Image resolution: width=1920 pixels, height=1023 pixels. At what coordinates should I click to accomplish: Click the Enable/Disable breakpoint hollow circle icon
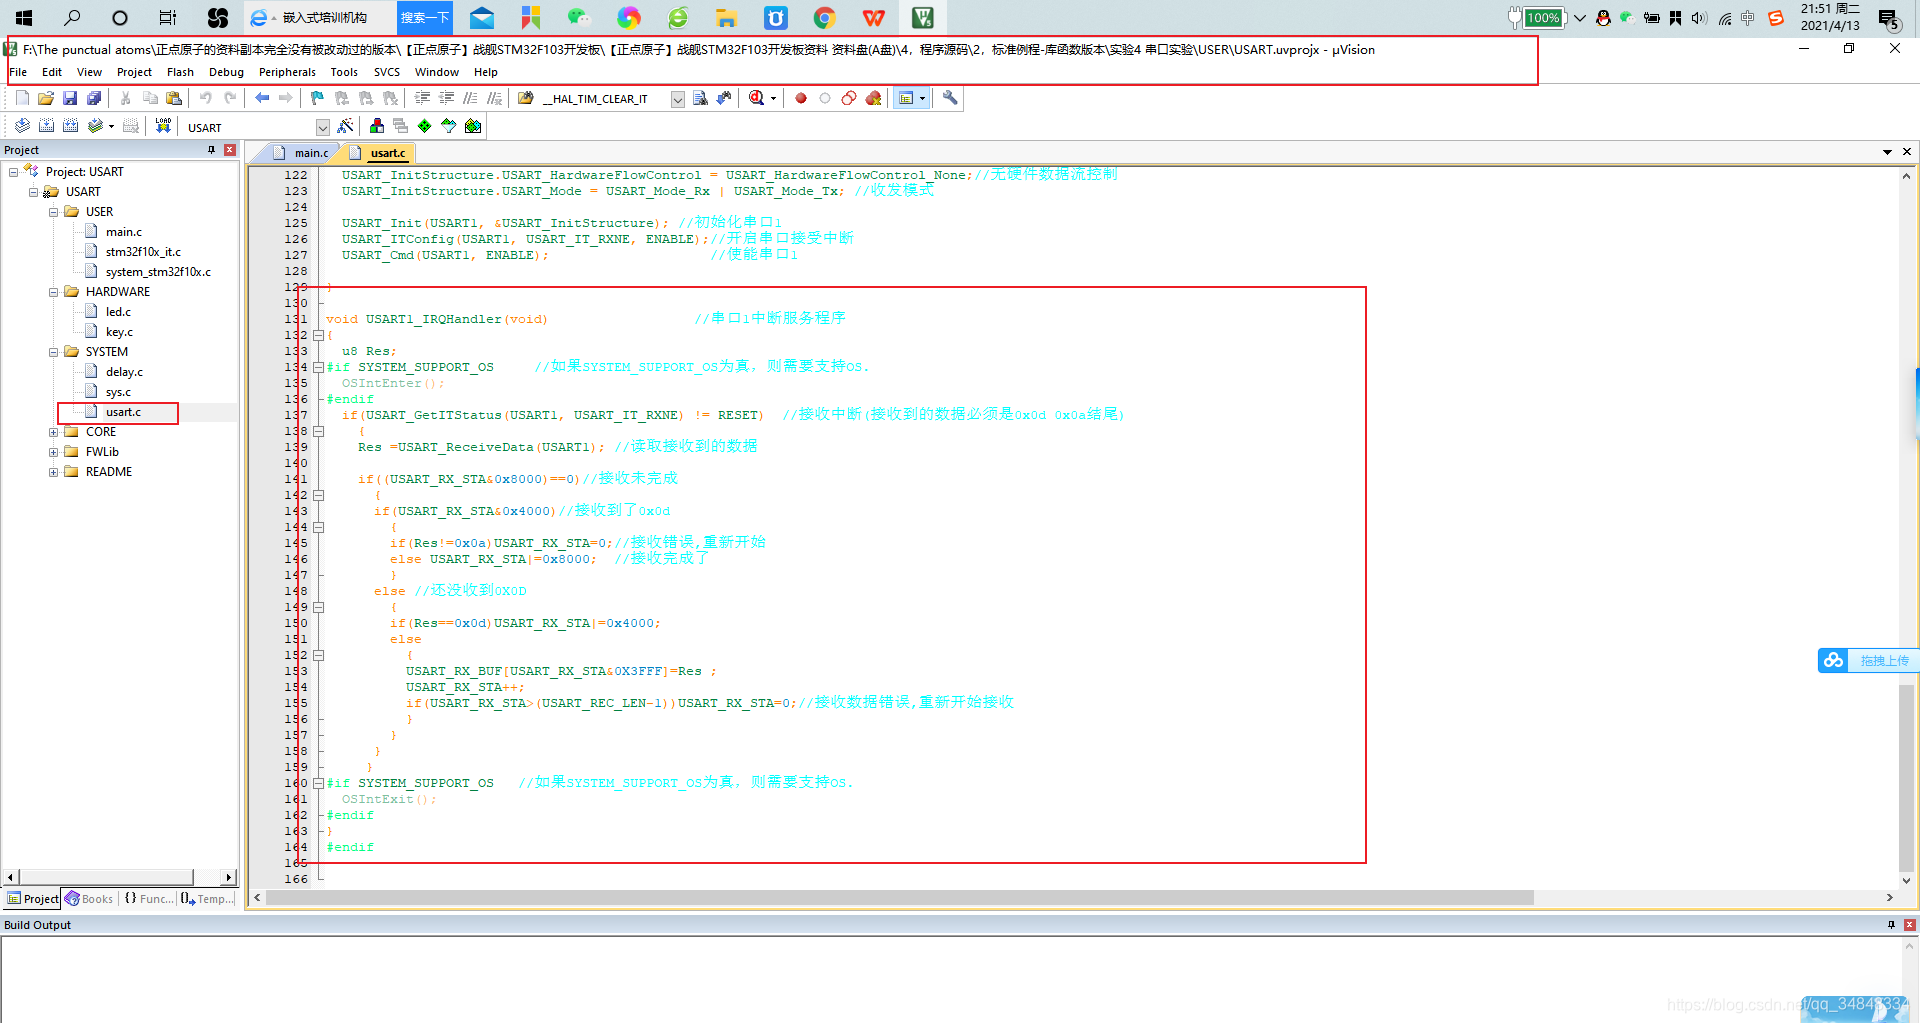pos(825,98)
